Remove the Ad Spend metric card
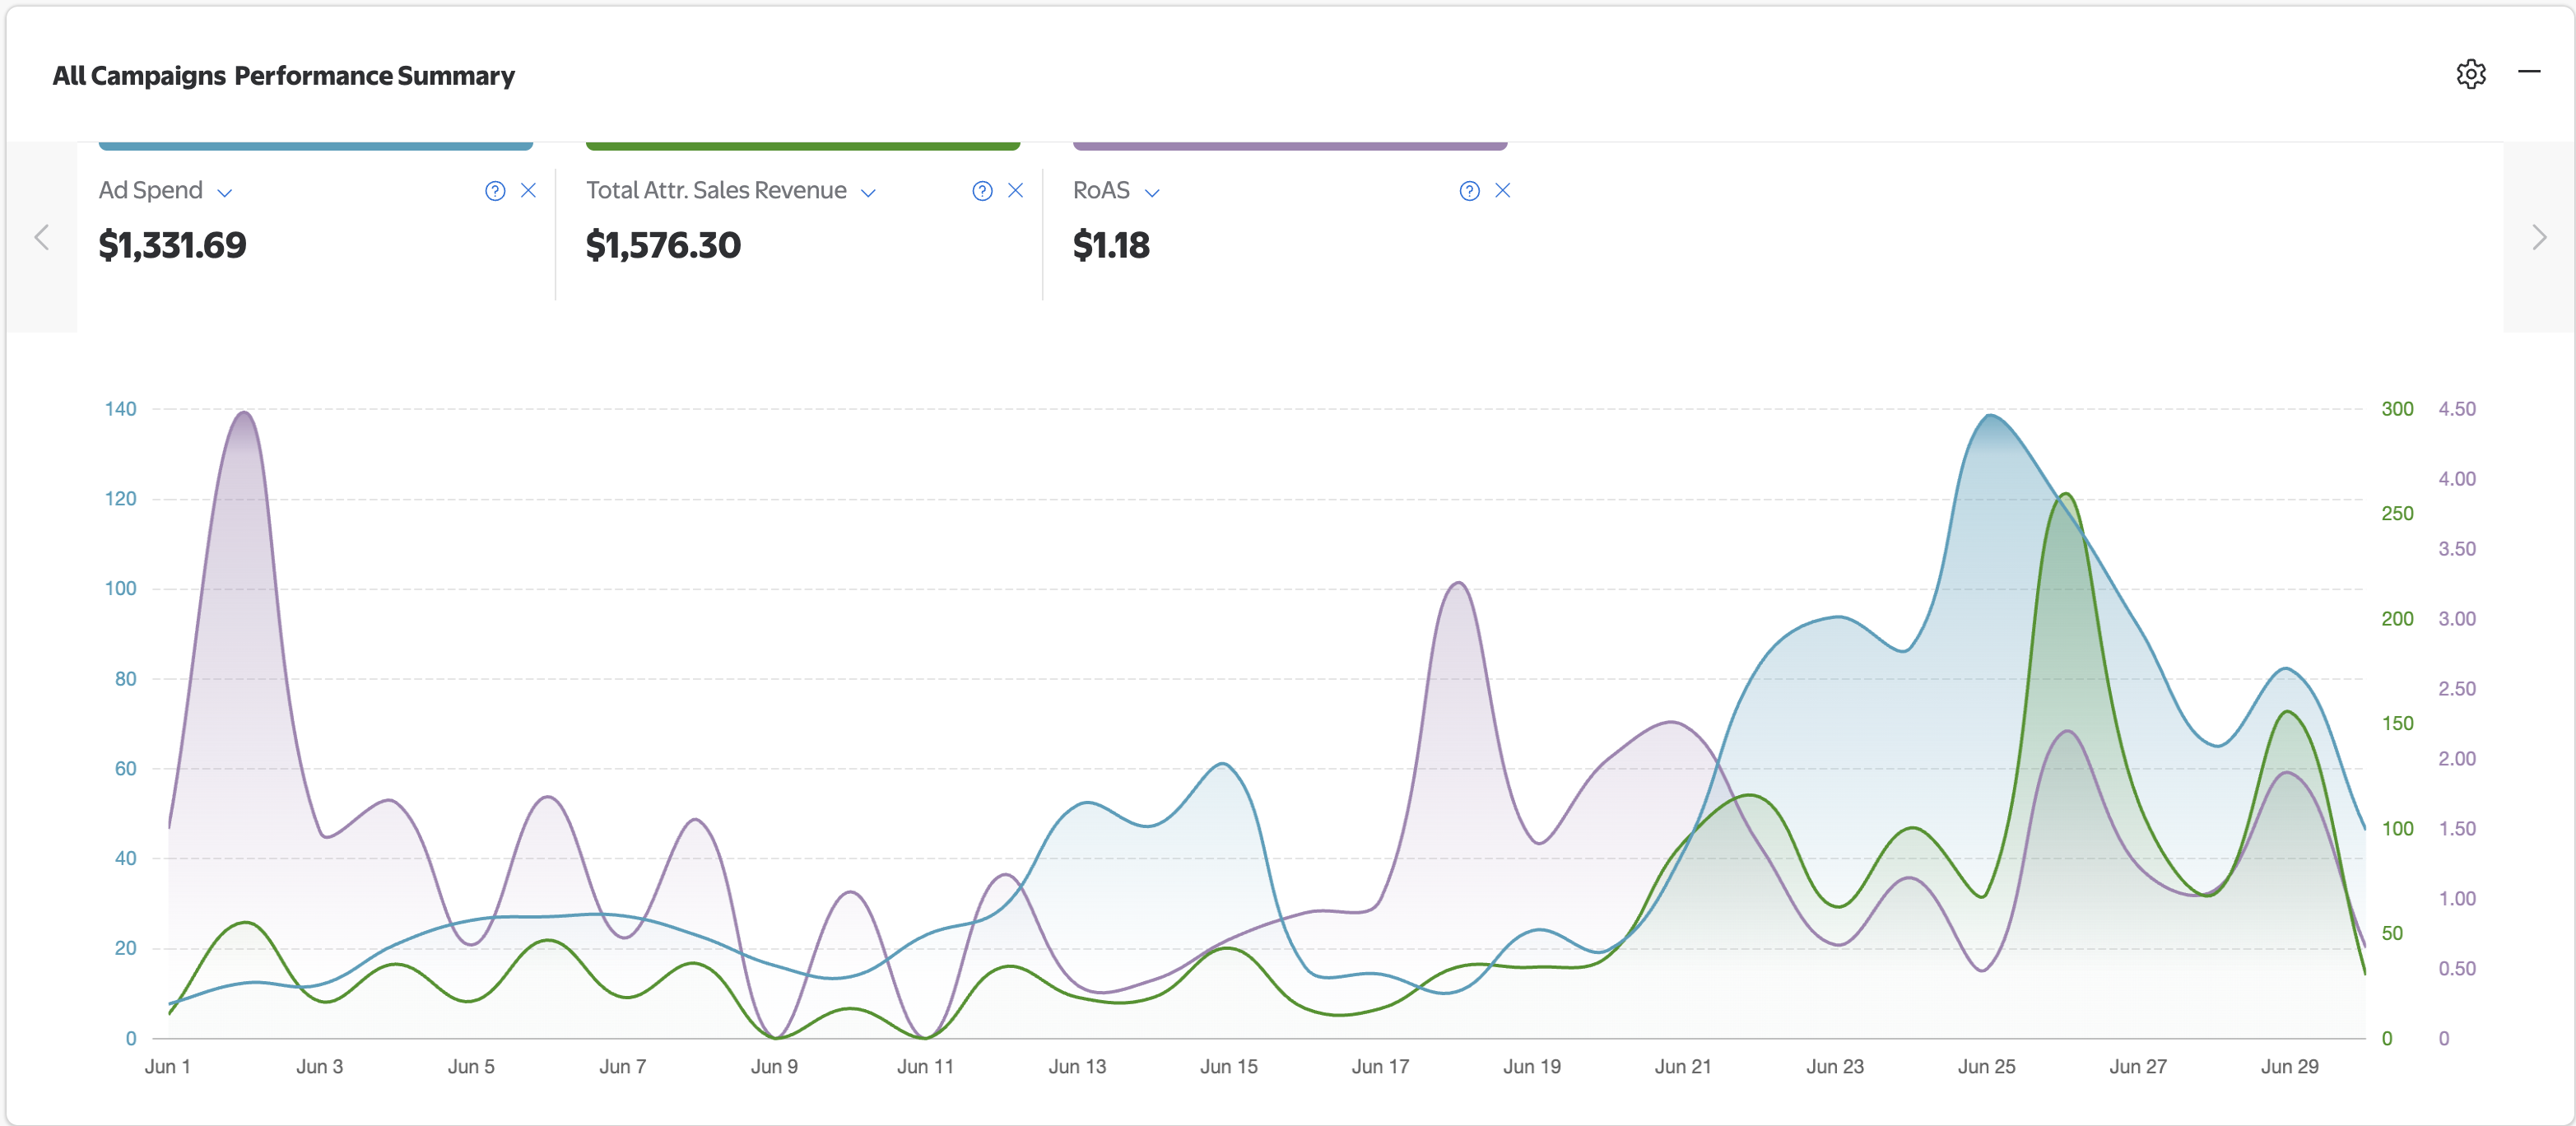 [x=529, y=190]
